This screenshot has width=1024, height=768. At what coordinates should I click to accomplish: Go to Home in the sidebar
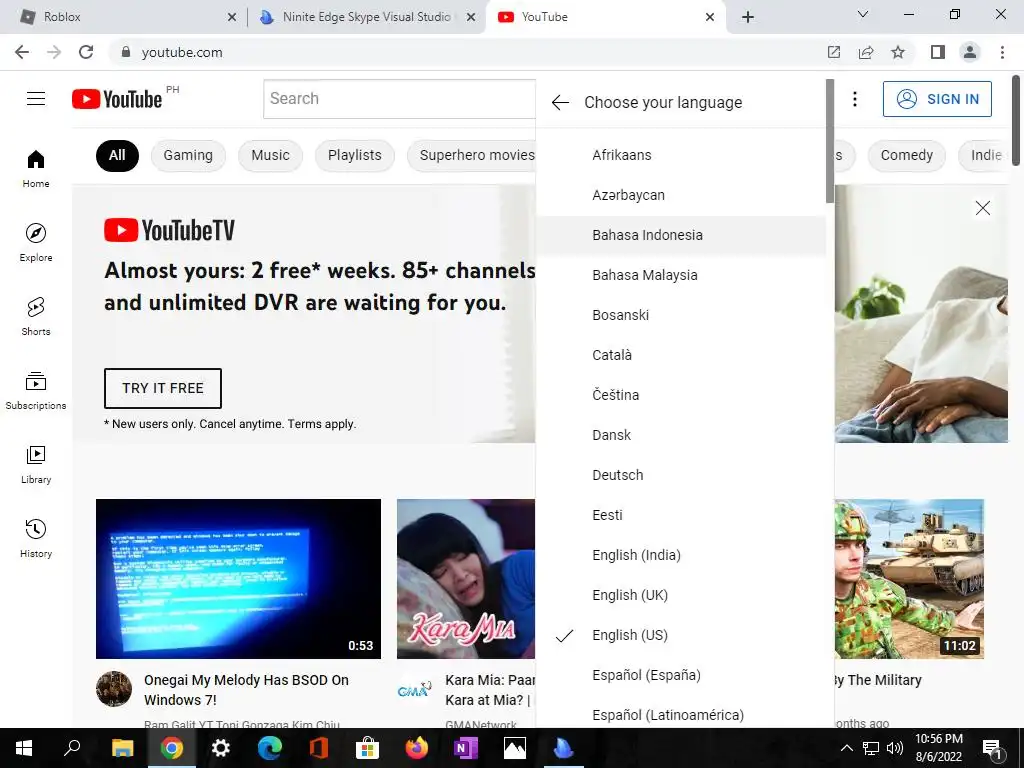point(36,168)
